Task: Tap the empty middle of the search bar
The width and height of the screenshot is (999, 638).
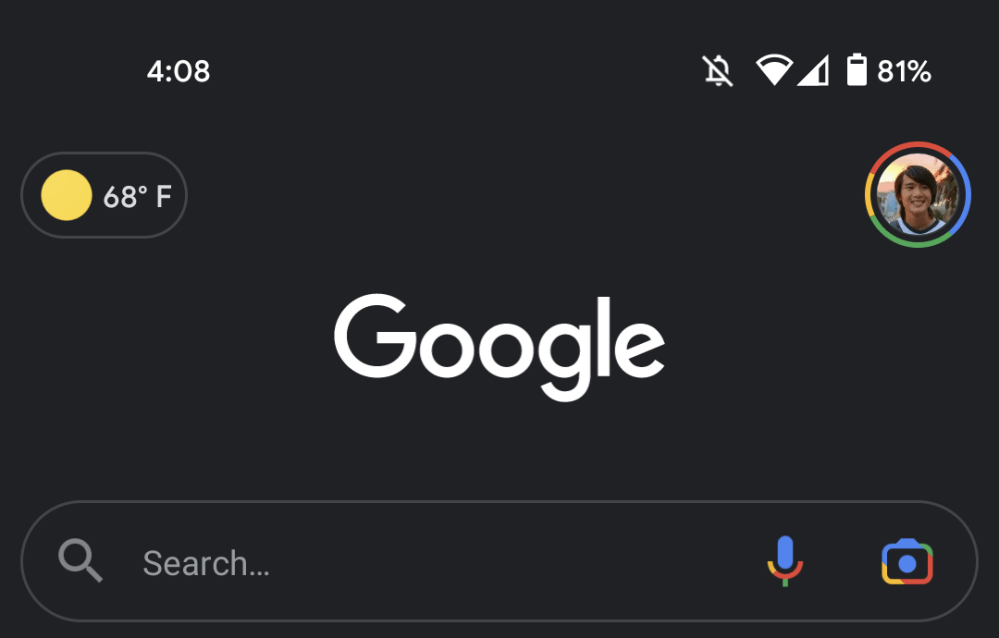Action: coord(500,562)
